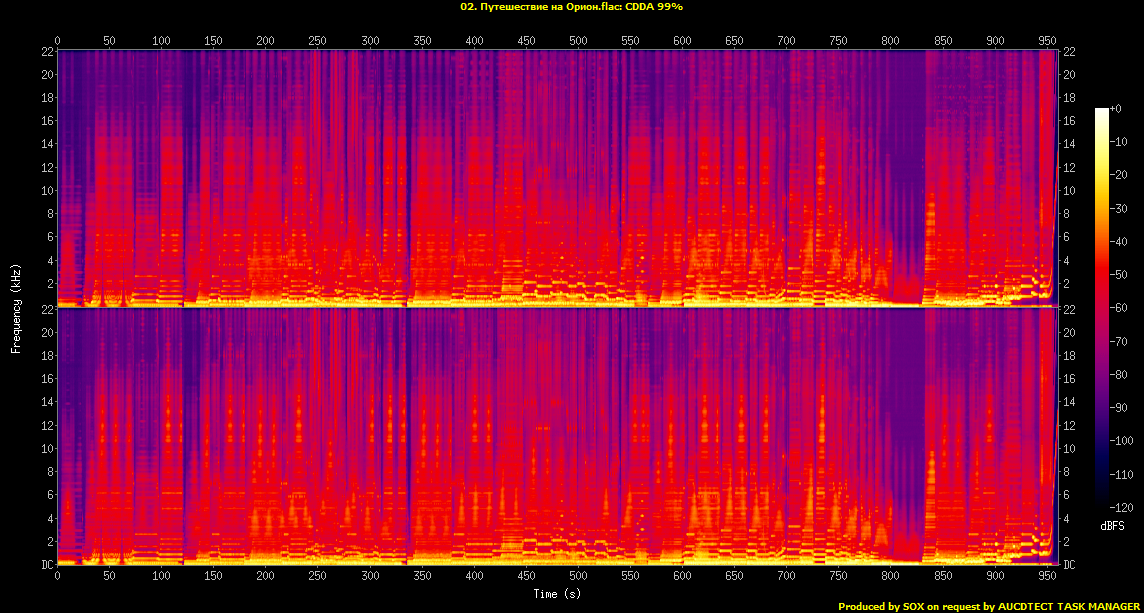Click the 'Produced by SOX' footer text

[987, 606]
